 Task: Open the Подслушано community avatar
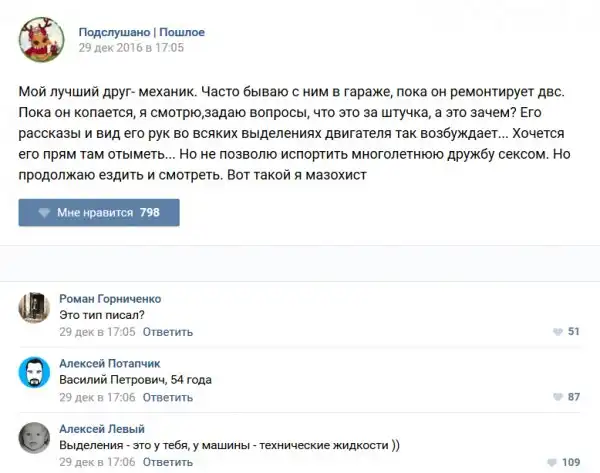(x=41, y=38)
